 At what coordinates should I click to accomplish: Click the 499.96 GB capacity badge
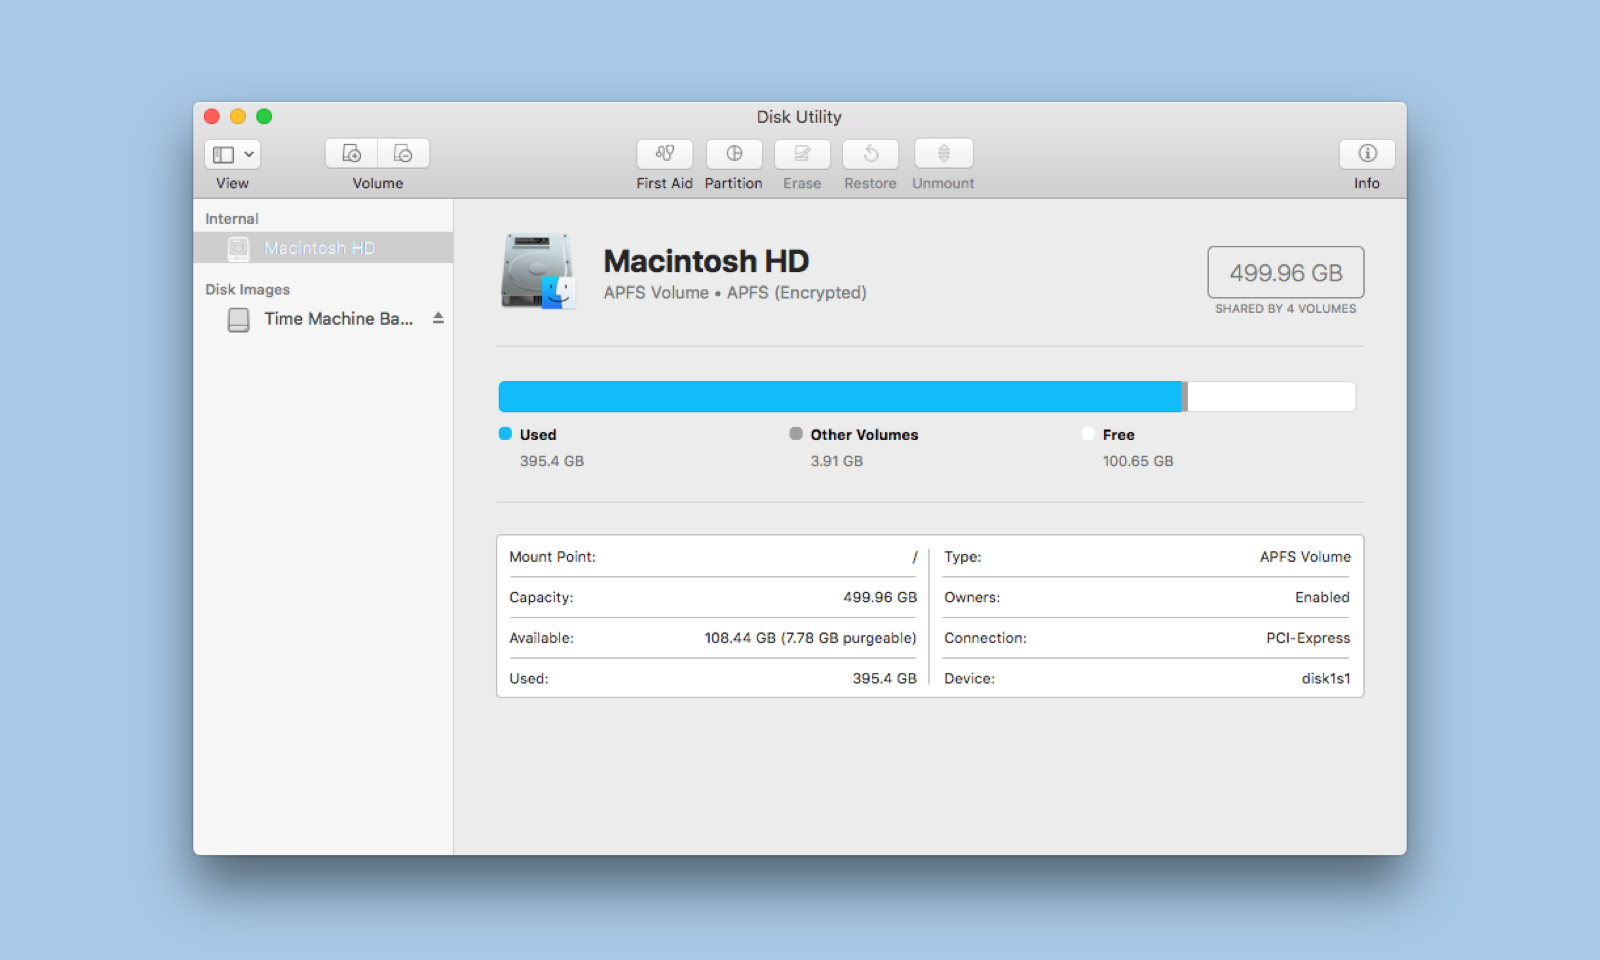click(1285, 272)
